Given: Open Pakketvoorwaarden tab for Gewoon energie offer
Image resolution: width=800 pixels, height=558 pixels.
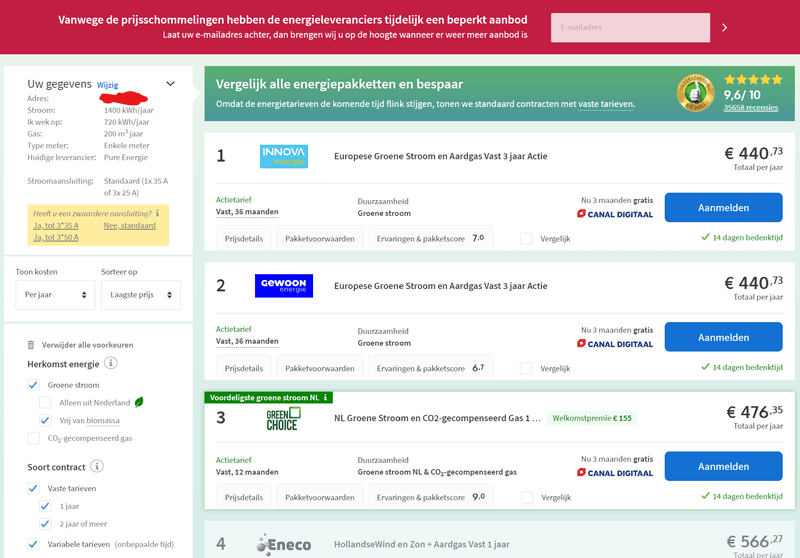Looking at the screenshot, I should (x=320, y=368).
